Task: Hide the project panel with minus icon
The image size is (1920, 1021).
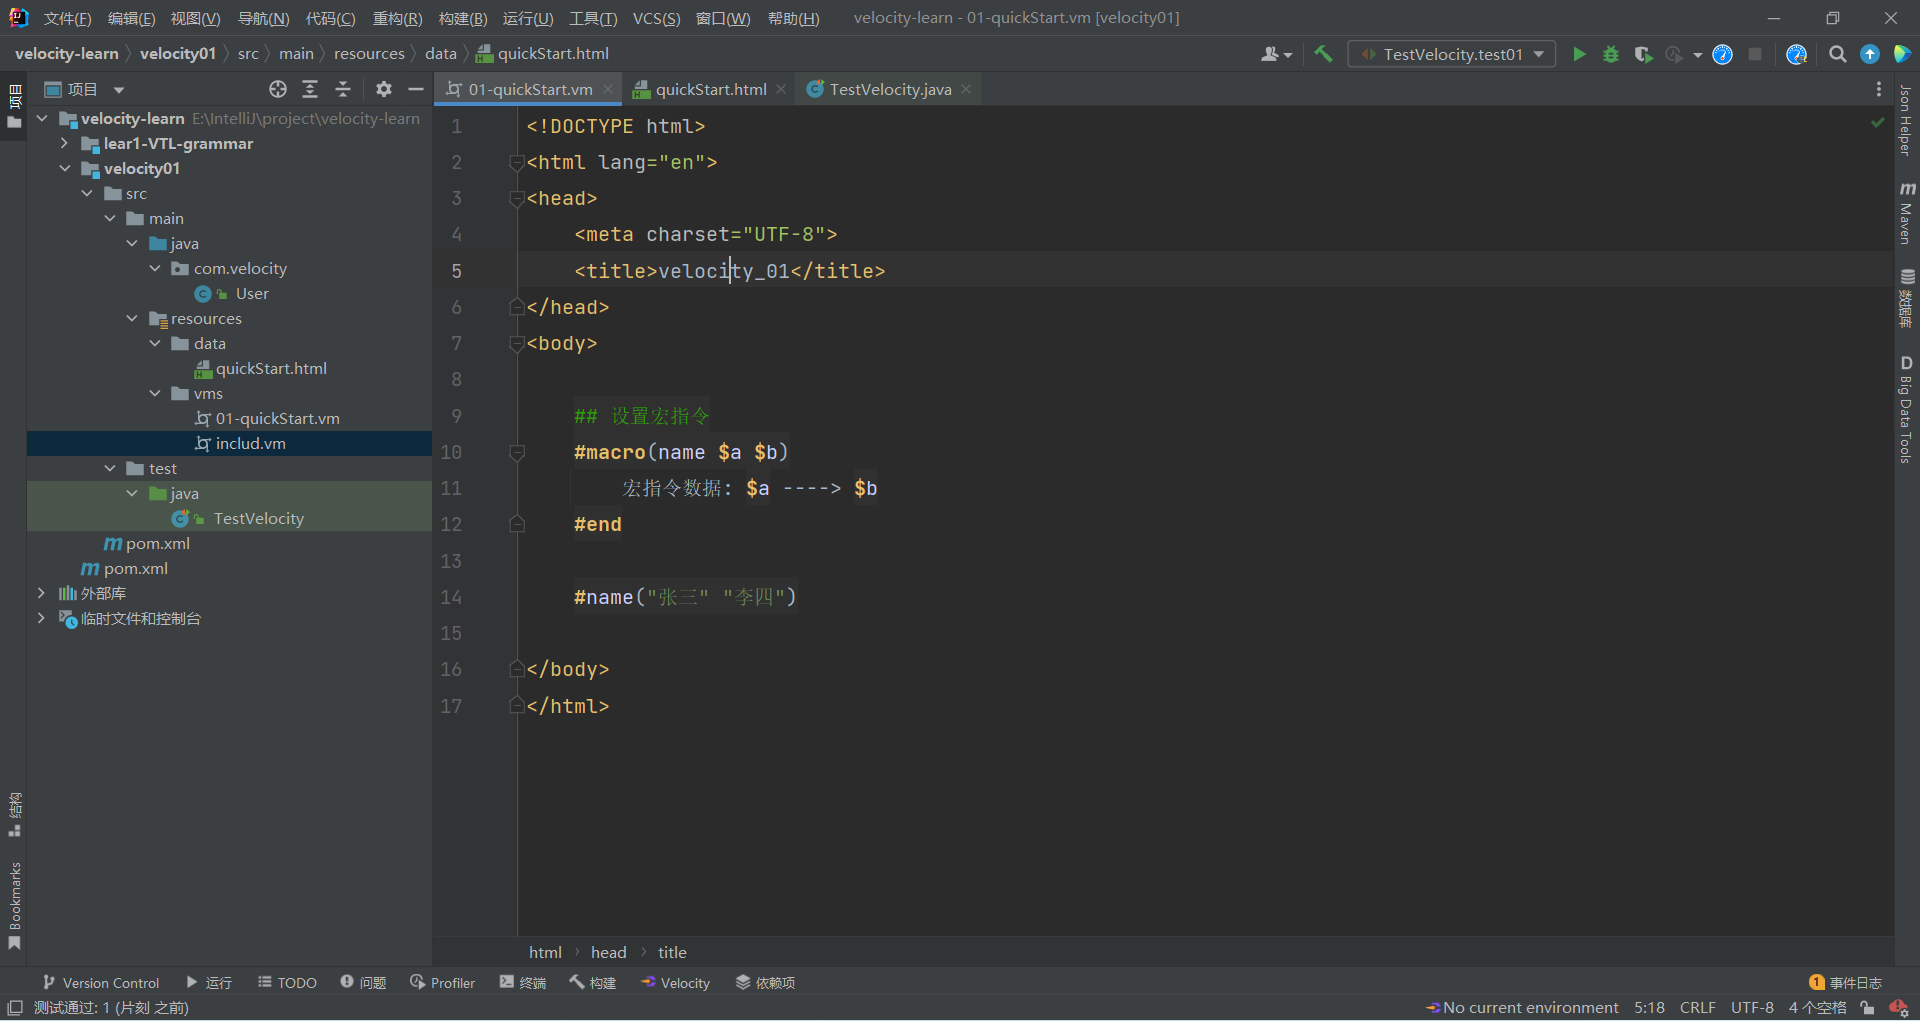Action: coord(416,89)
